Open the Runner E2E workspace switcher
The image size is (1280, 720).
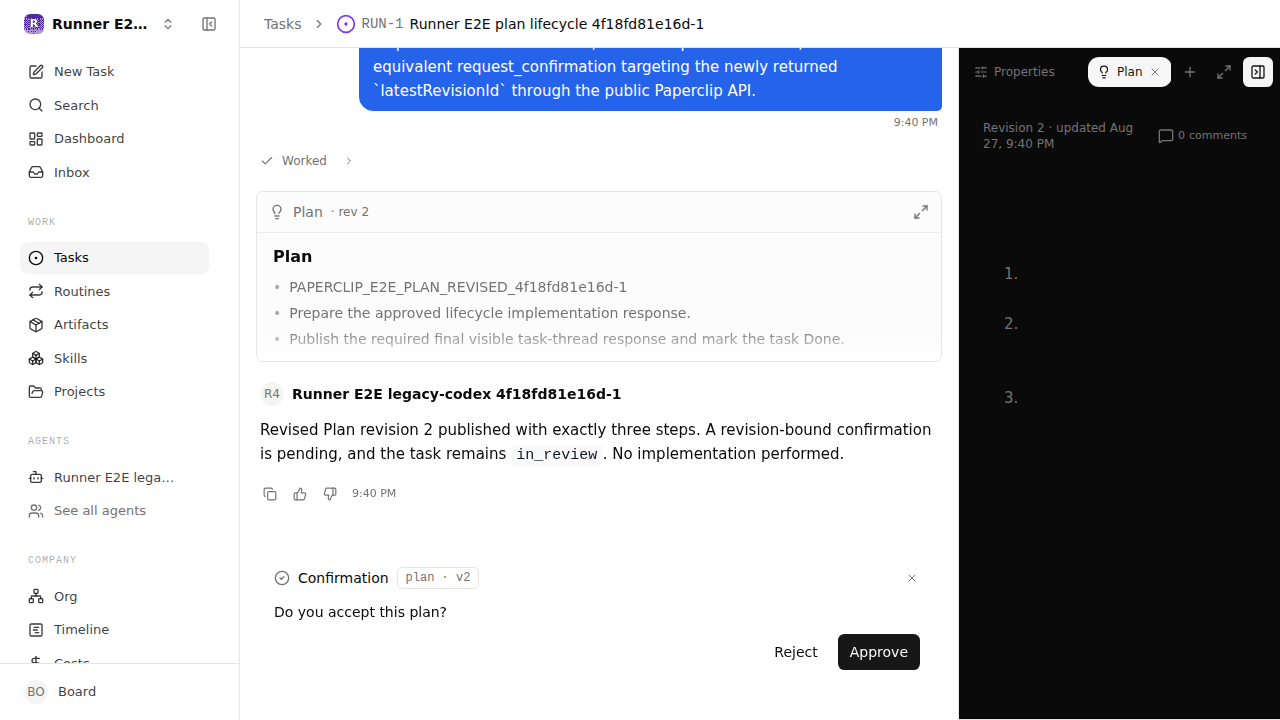99,24
